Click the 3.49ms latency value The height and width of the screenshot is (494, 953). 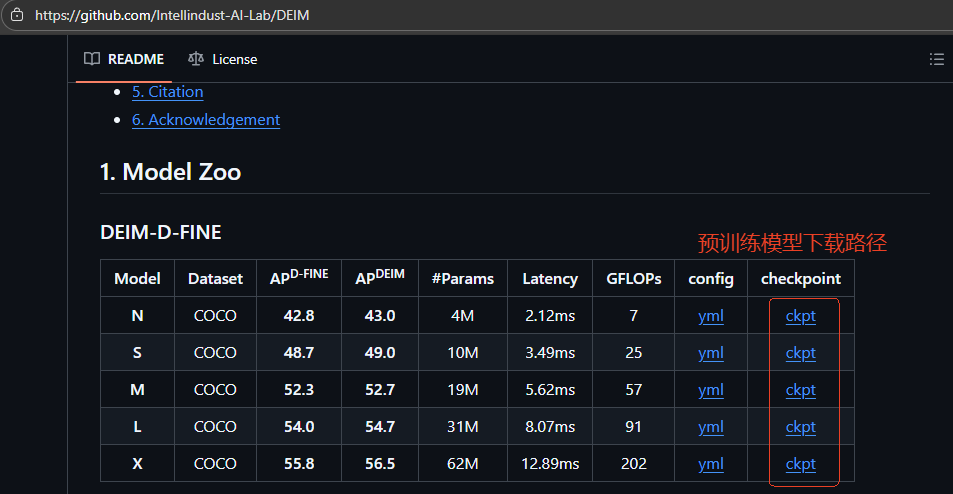click(550, 353)
